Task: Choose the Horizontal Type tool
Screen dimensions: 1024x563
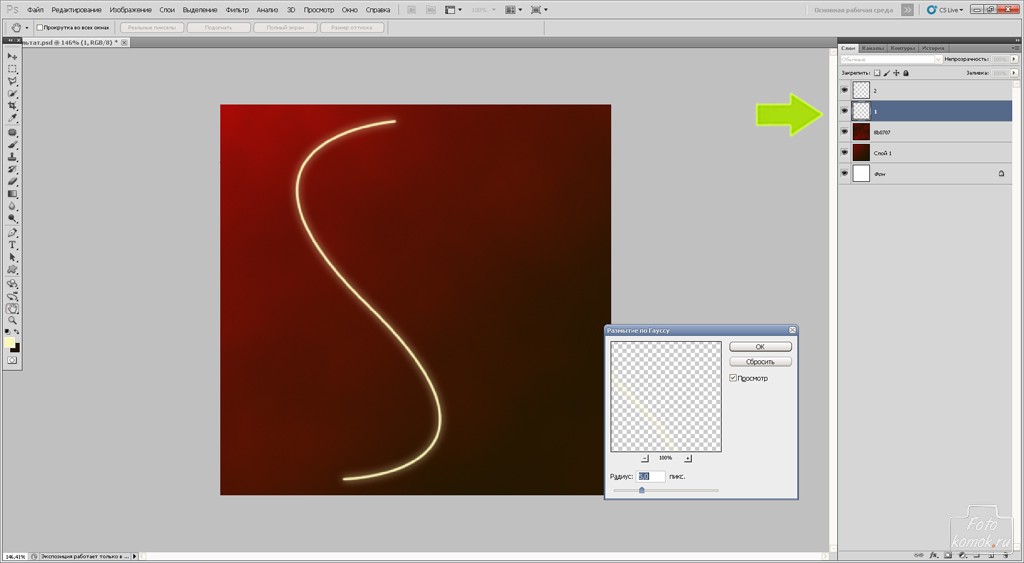Action: (13, 245)
